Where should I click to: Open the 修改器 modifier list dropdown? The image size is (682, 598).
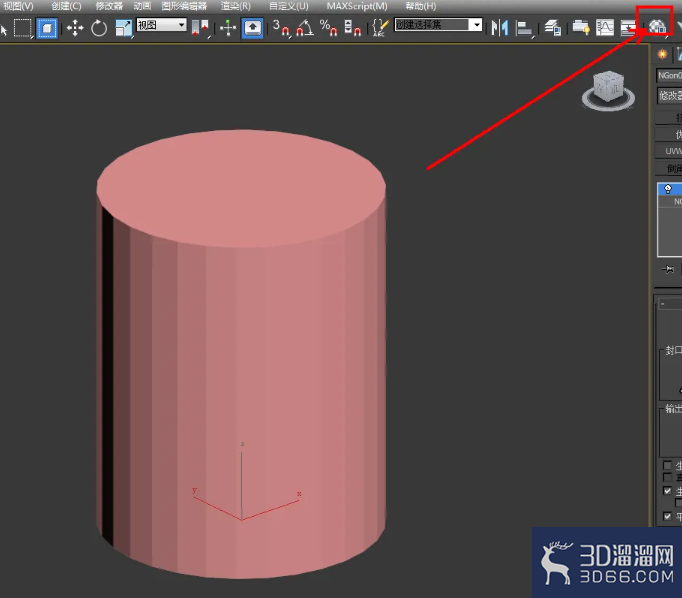pyautogui.click(x=670, y=95)
